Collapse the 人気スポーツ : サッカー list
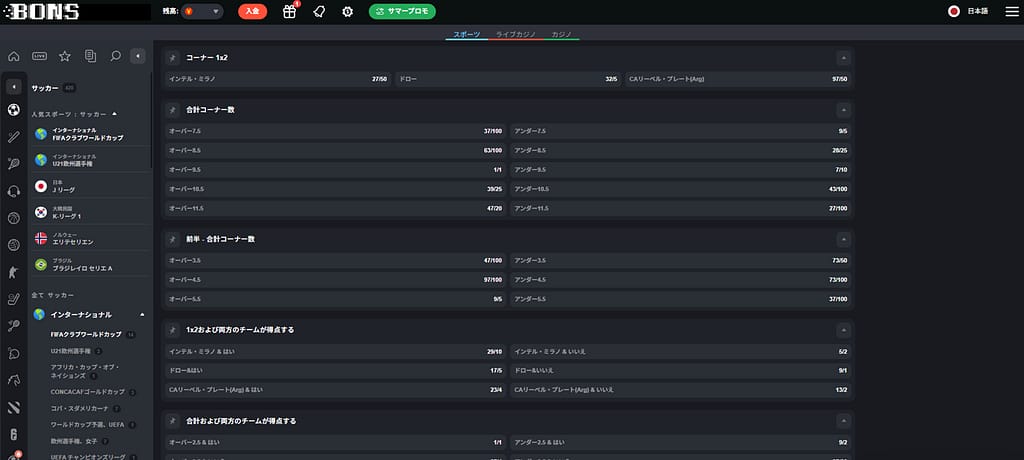1024x460 pixels. tap(115, 114)
